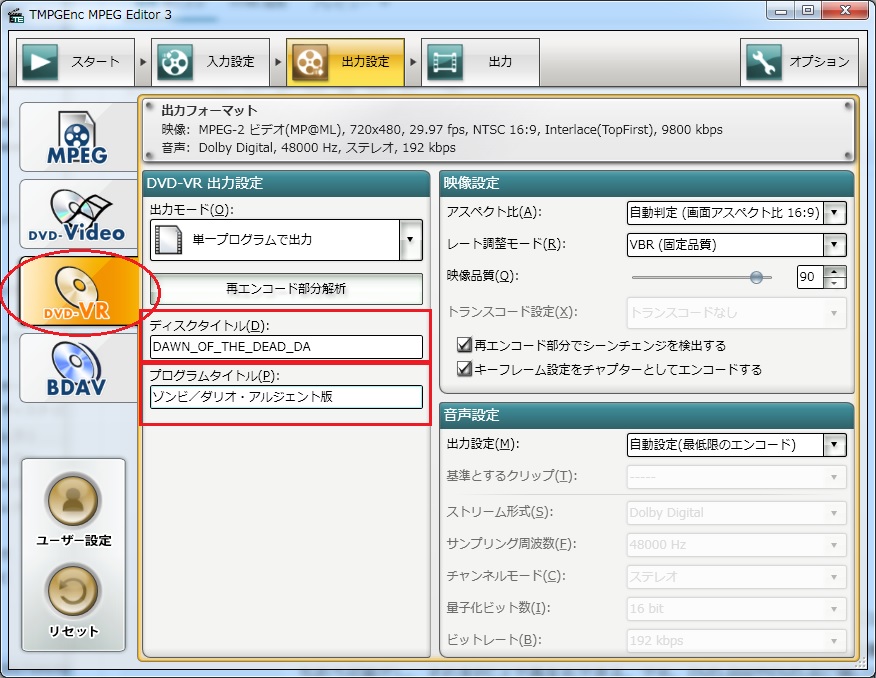Screen dimensions: 876x678
Task: Click the 映像: MPEG-2 format info line
Action: point(442,130)
